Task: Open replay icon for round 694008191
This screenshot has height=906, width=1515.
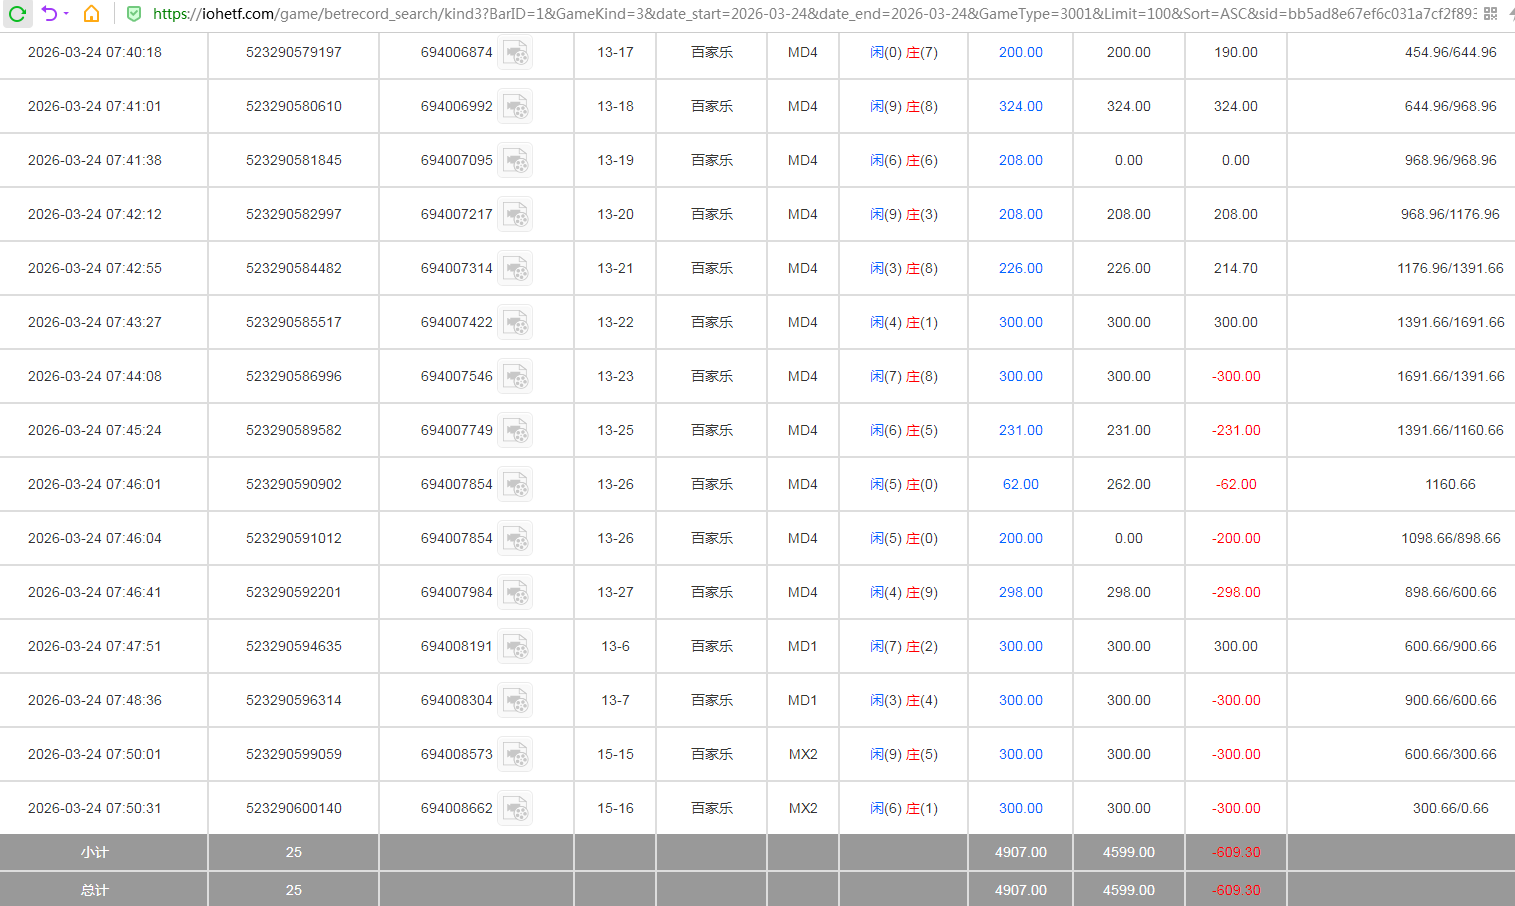Action: pos(515,647)
